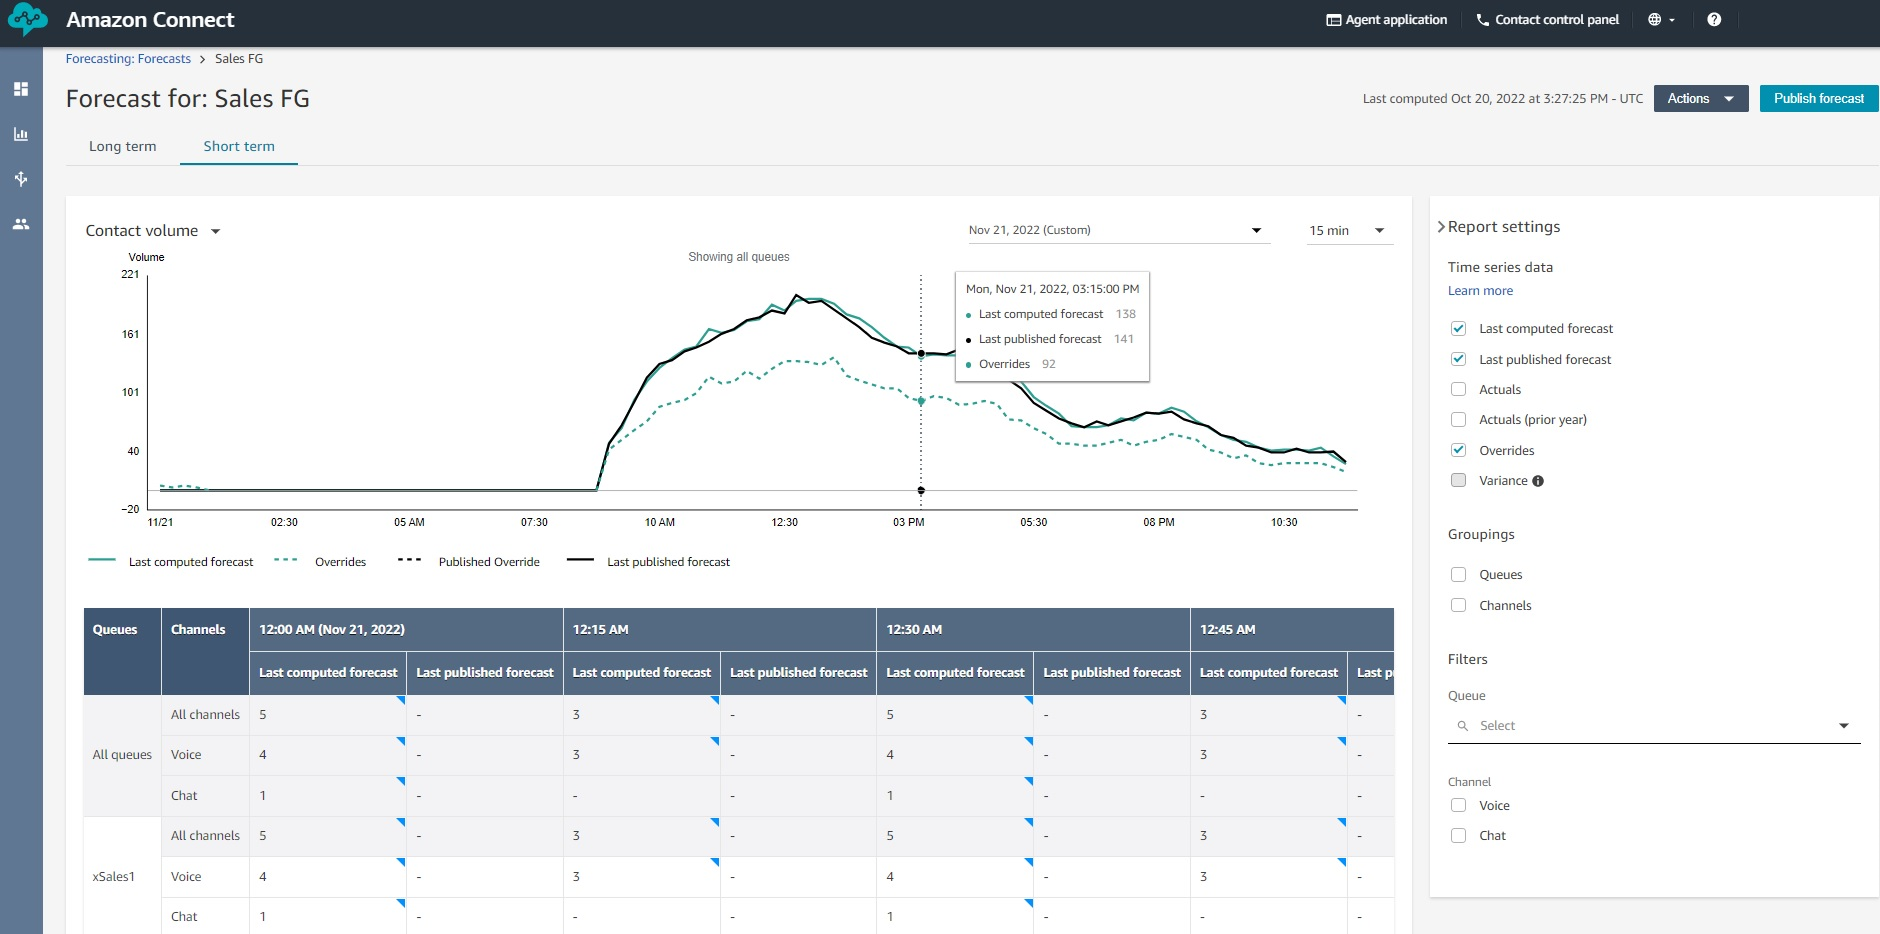Viewport: 1880px width, 934px height.
Task: Check the Channels grouping checkbox
Action: click(1458, 605)
